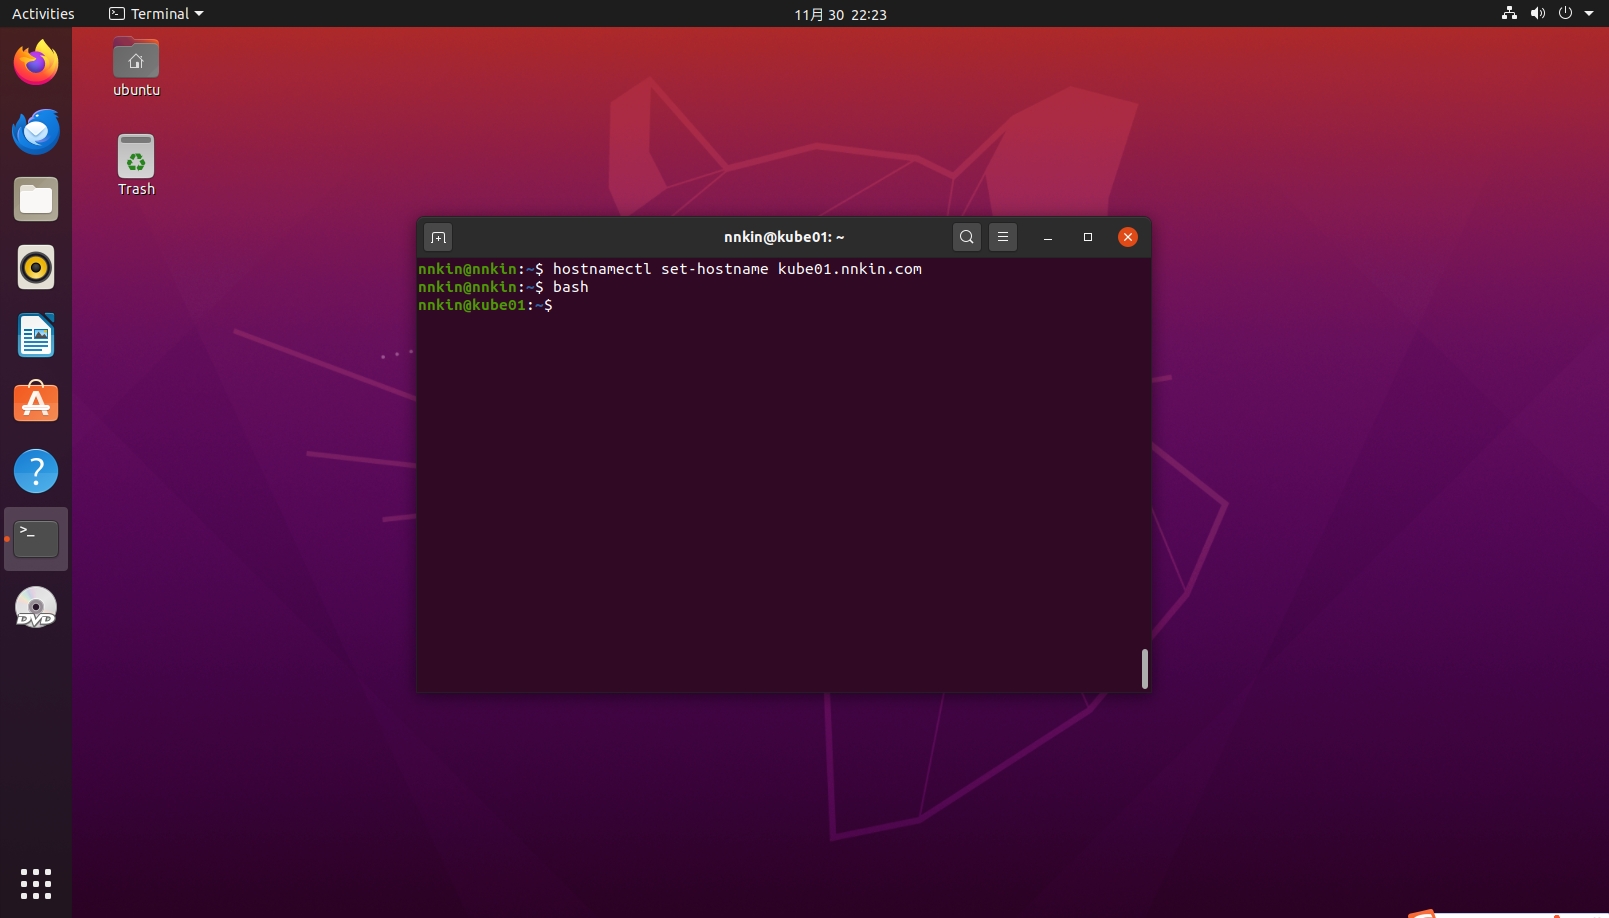Click the Activities button

[x=43, y=14]
